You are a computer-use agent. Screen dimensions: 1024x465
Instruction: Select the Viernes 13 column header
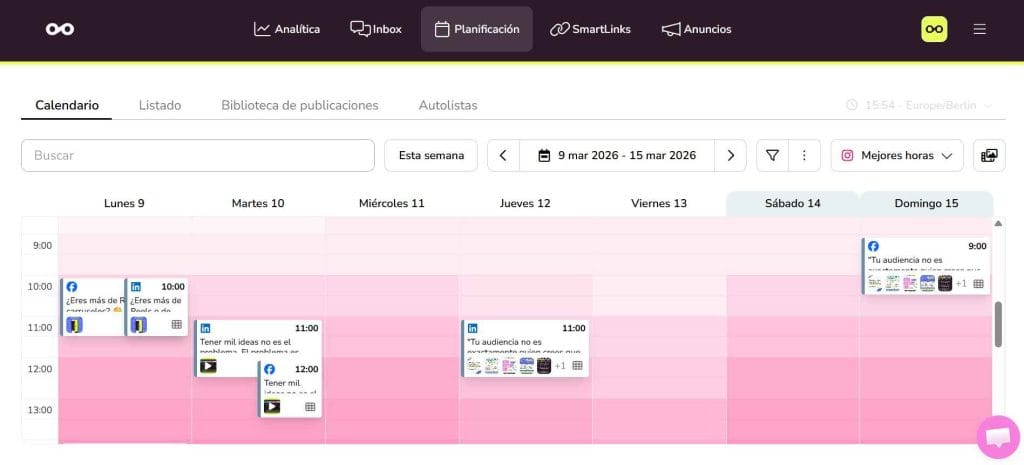(659, 203)
